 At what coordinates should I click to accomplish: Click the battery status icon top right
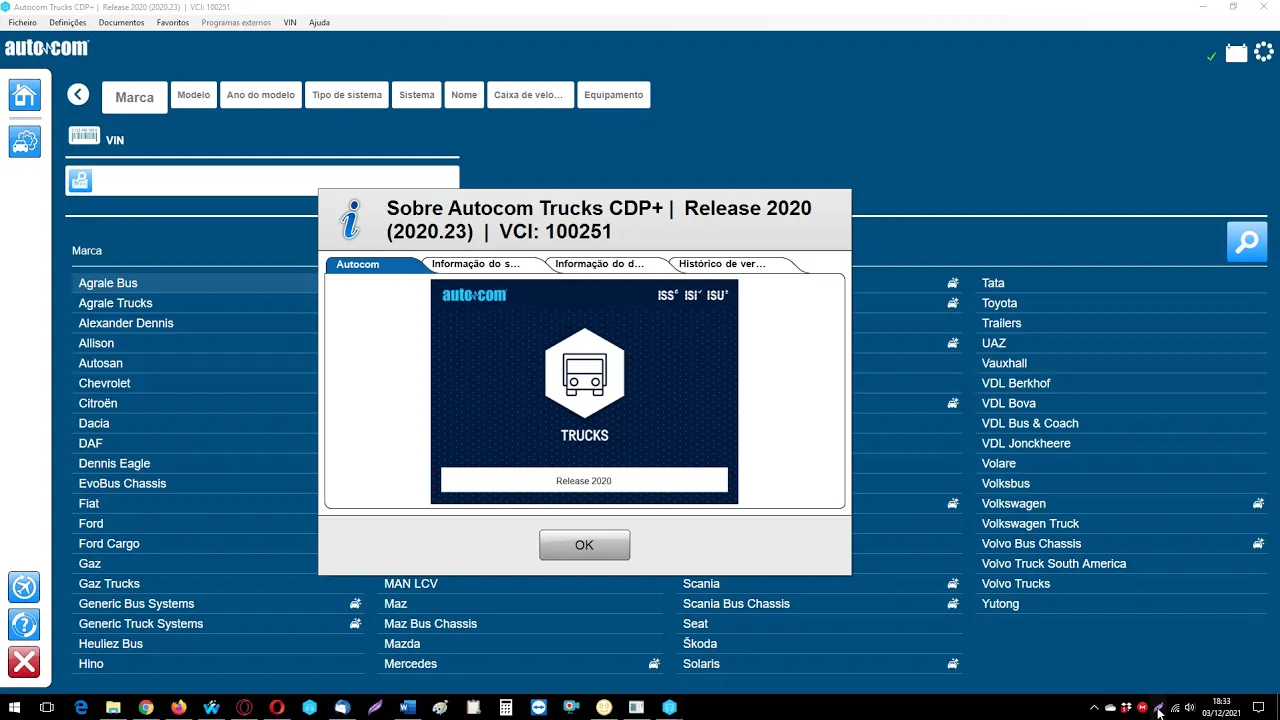pyautogui.click(x=1237, y=54)
